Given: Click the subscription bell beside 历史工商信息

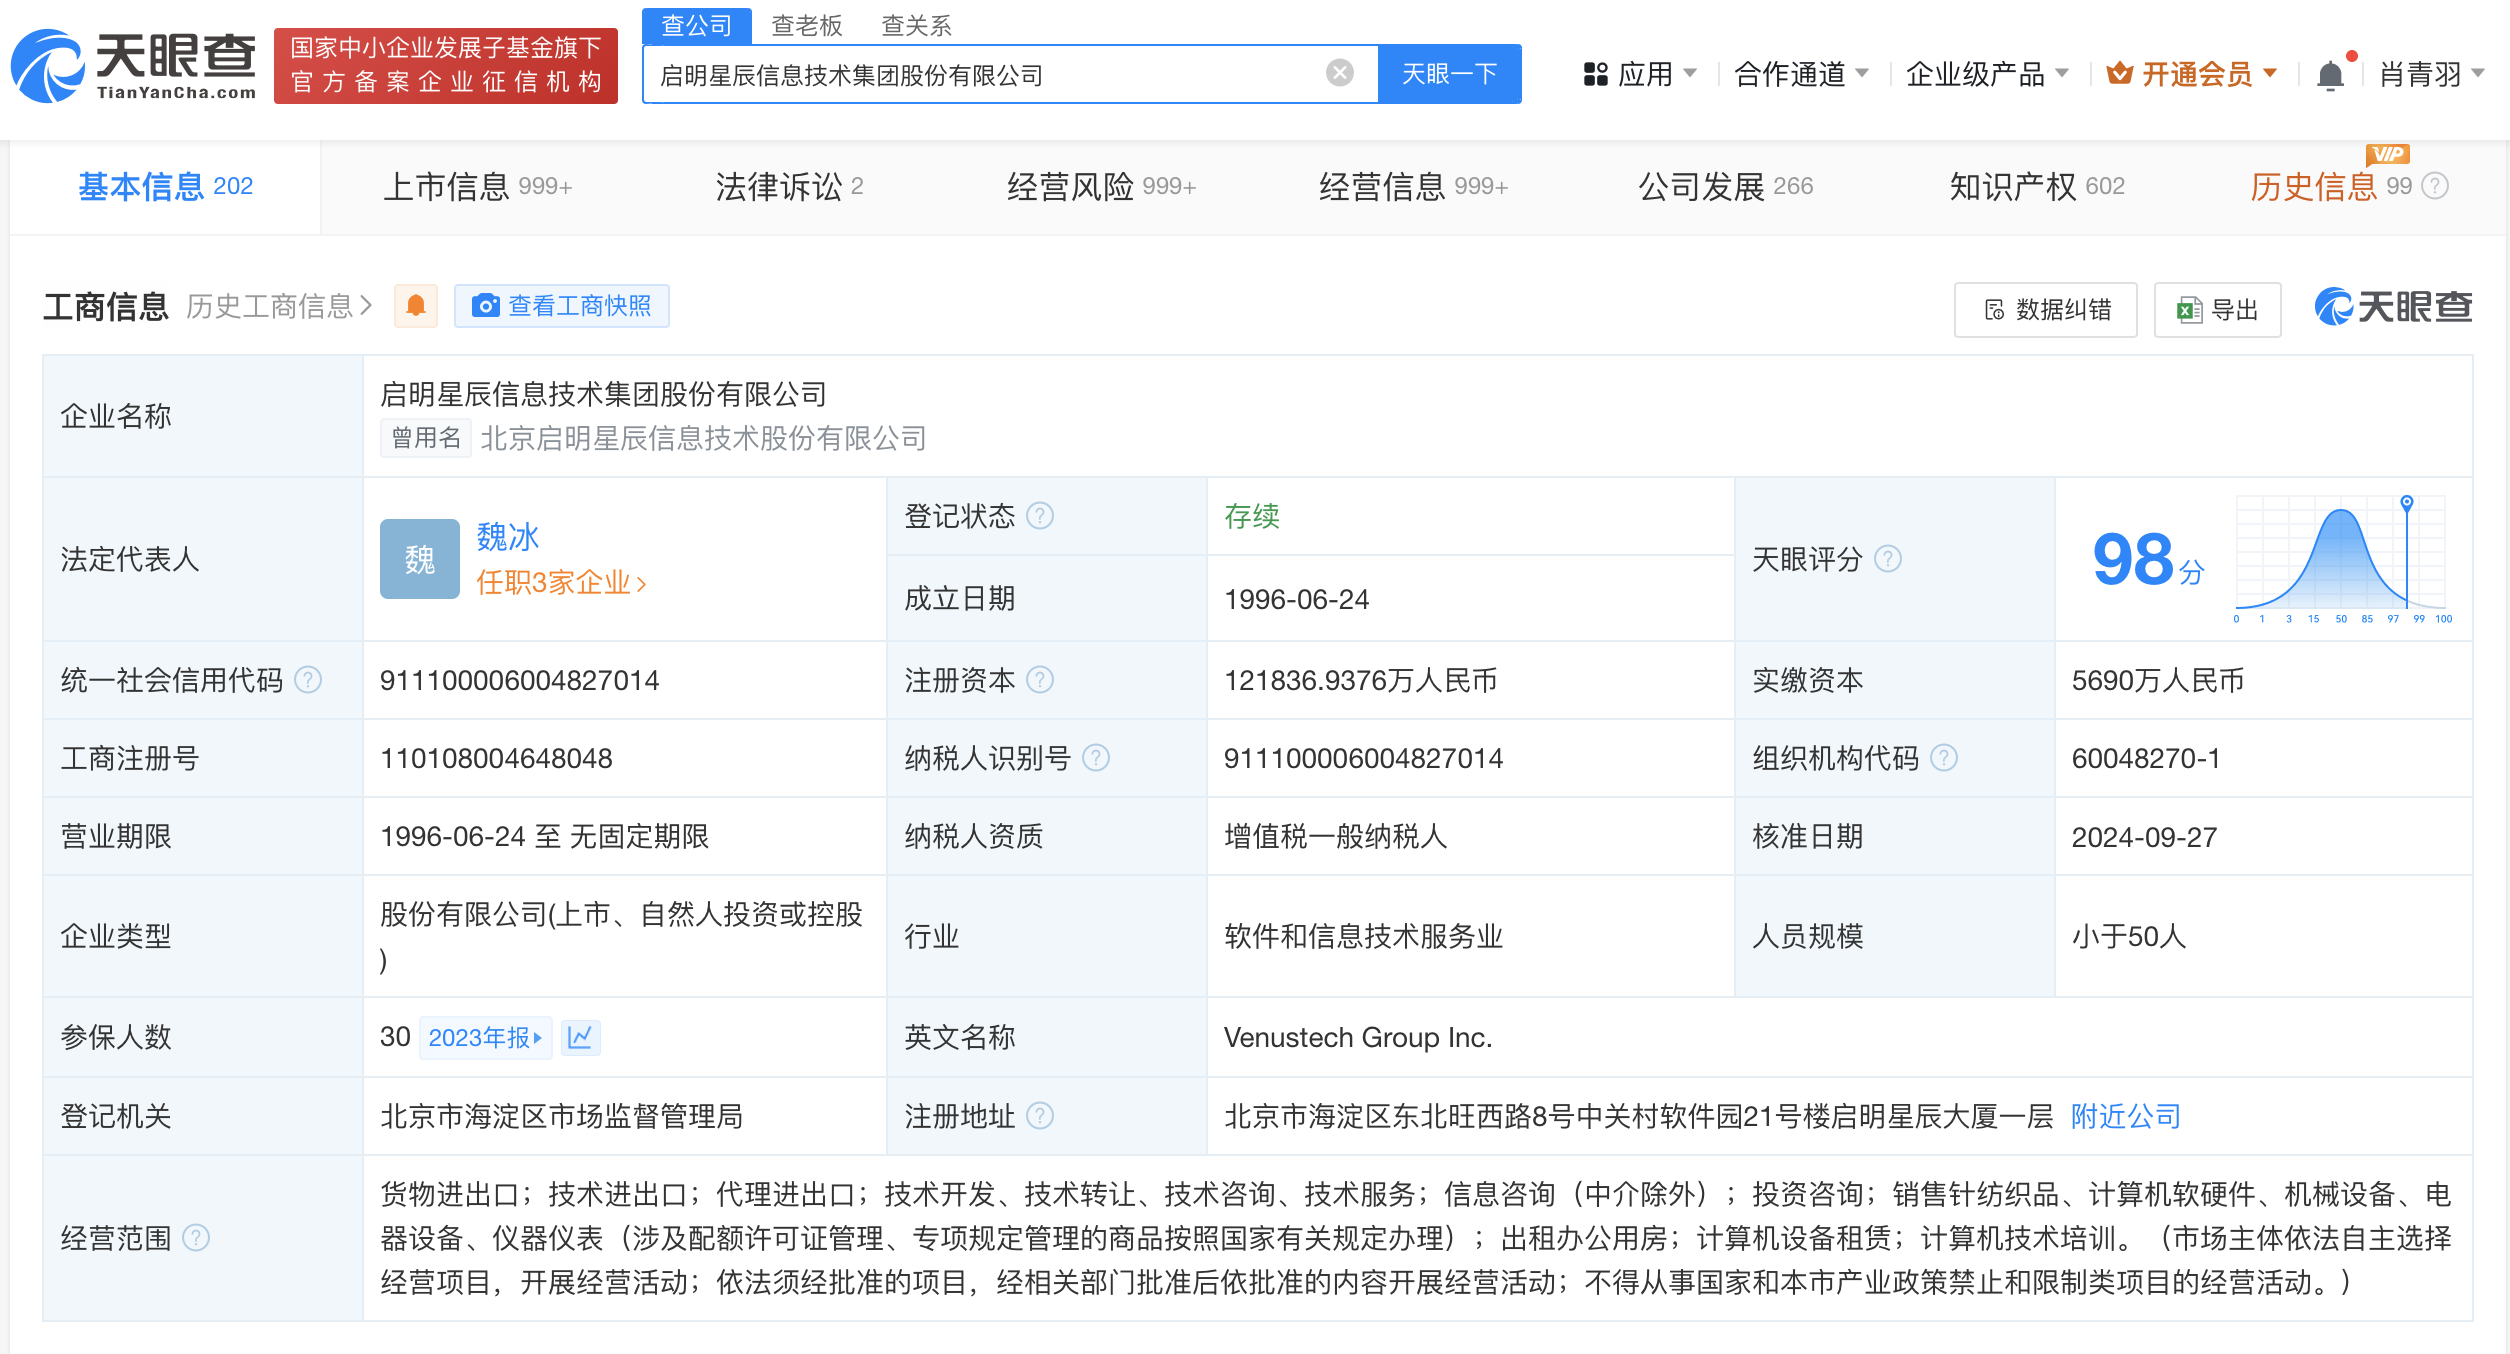Looking at the screenshot, I should click(x=416, y=306).
